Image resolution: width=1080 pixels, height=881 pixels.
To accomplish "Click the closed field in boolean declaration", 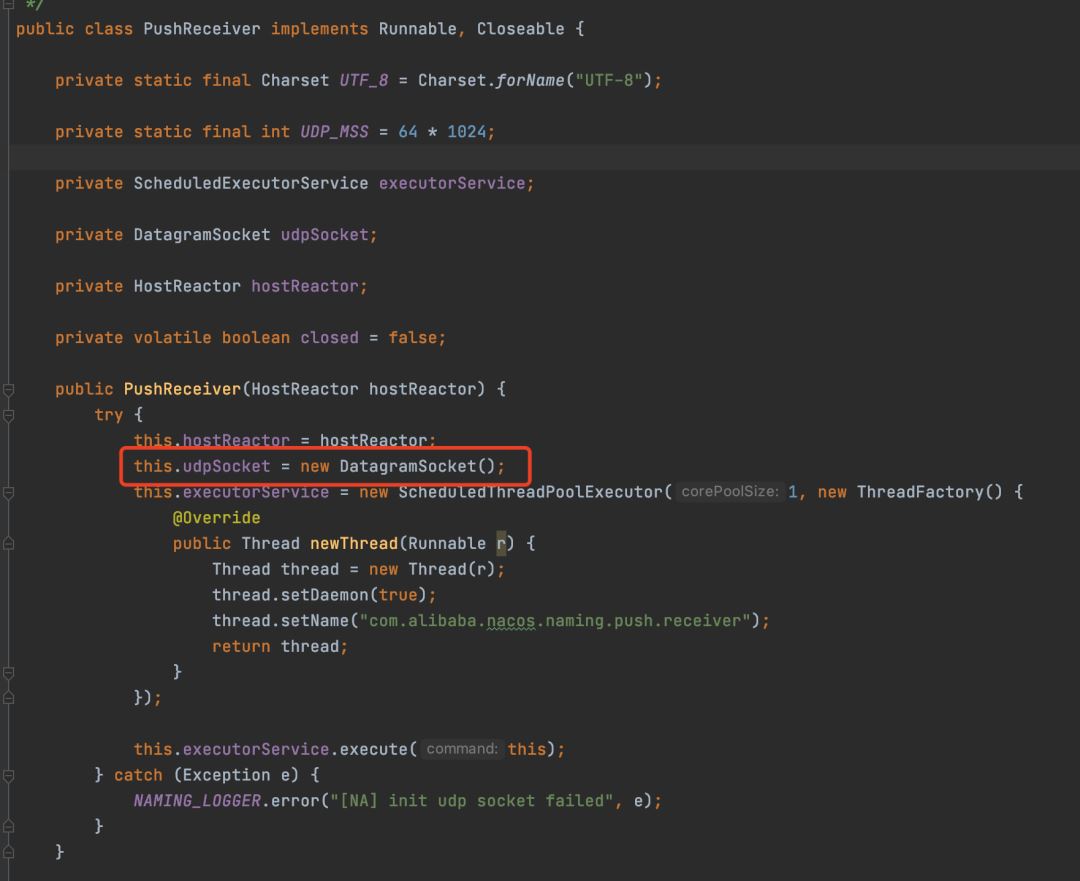I will (329, 338).
